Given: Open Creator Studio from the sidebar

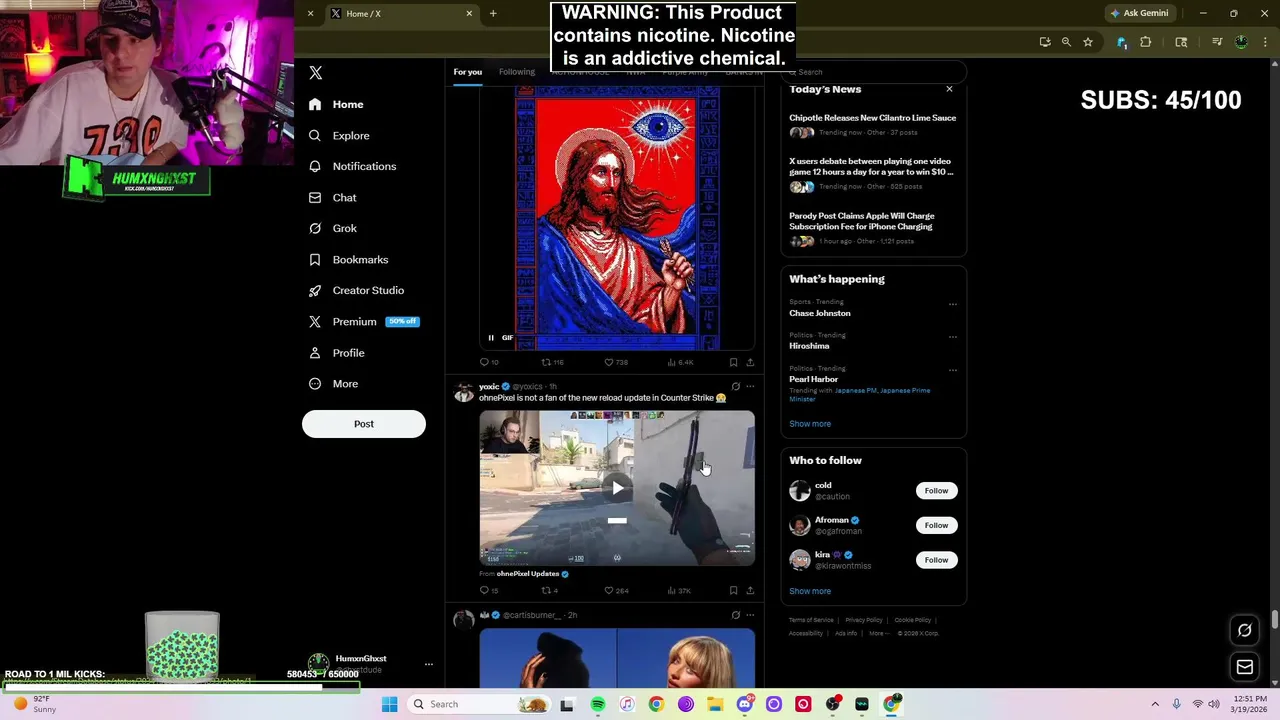Looking at the screenshot, I should click(x=357, y=290).
